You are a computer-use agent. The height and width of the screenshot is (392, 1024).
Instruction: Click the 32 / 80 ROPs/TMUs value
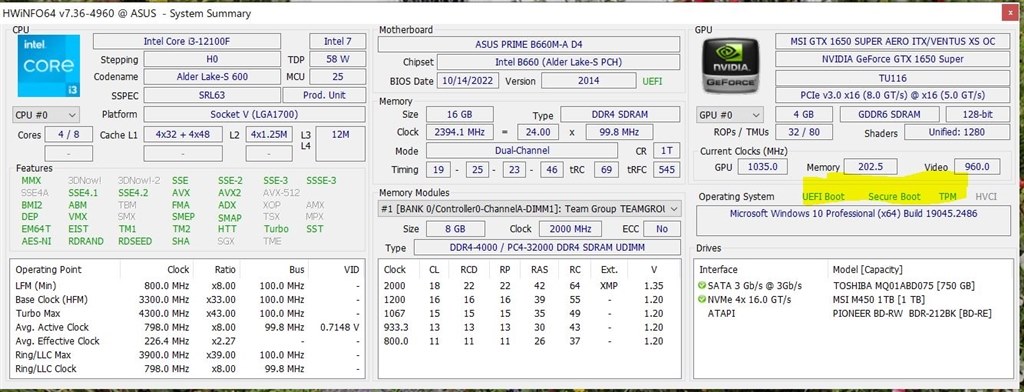tap(804, 132)
